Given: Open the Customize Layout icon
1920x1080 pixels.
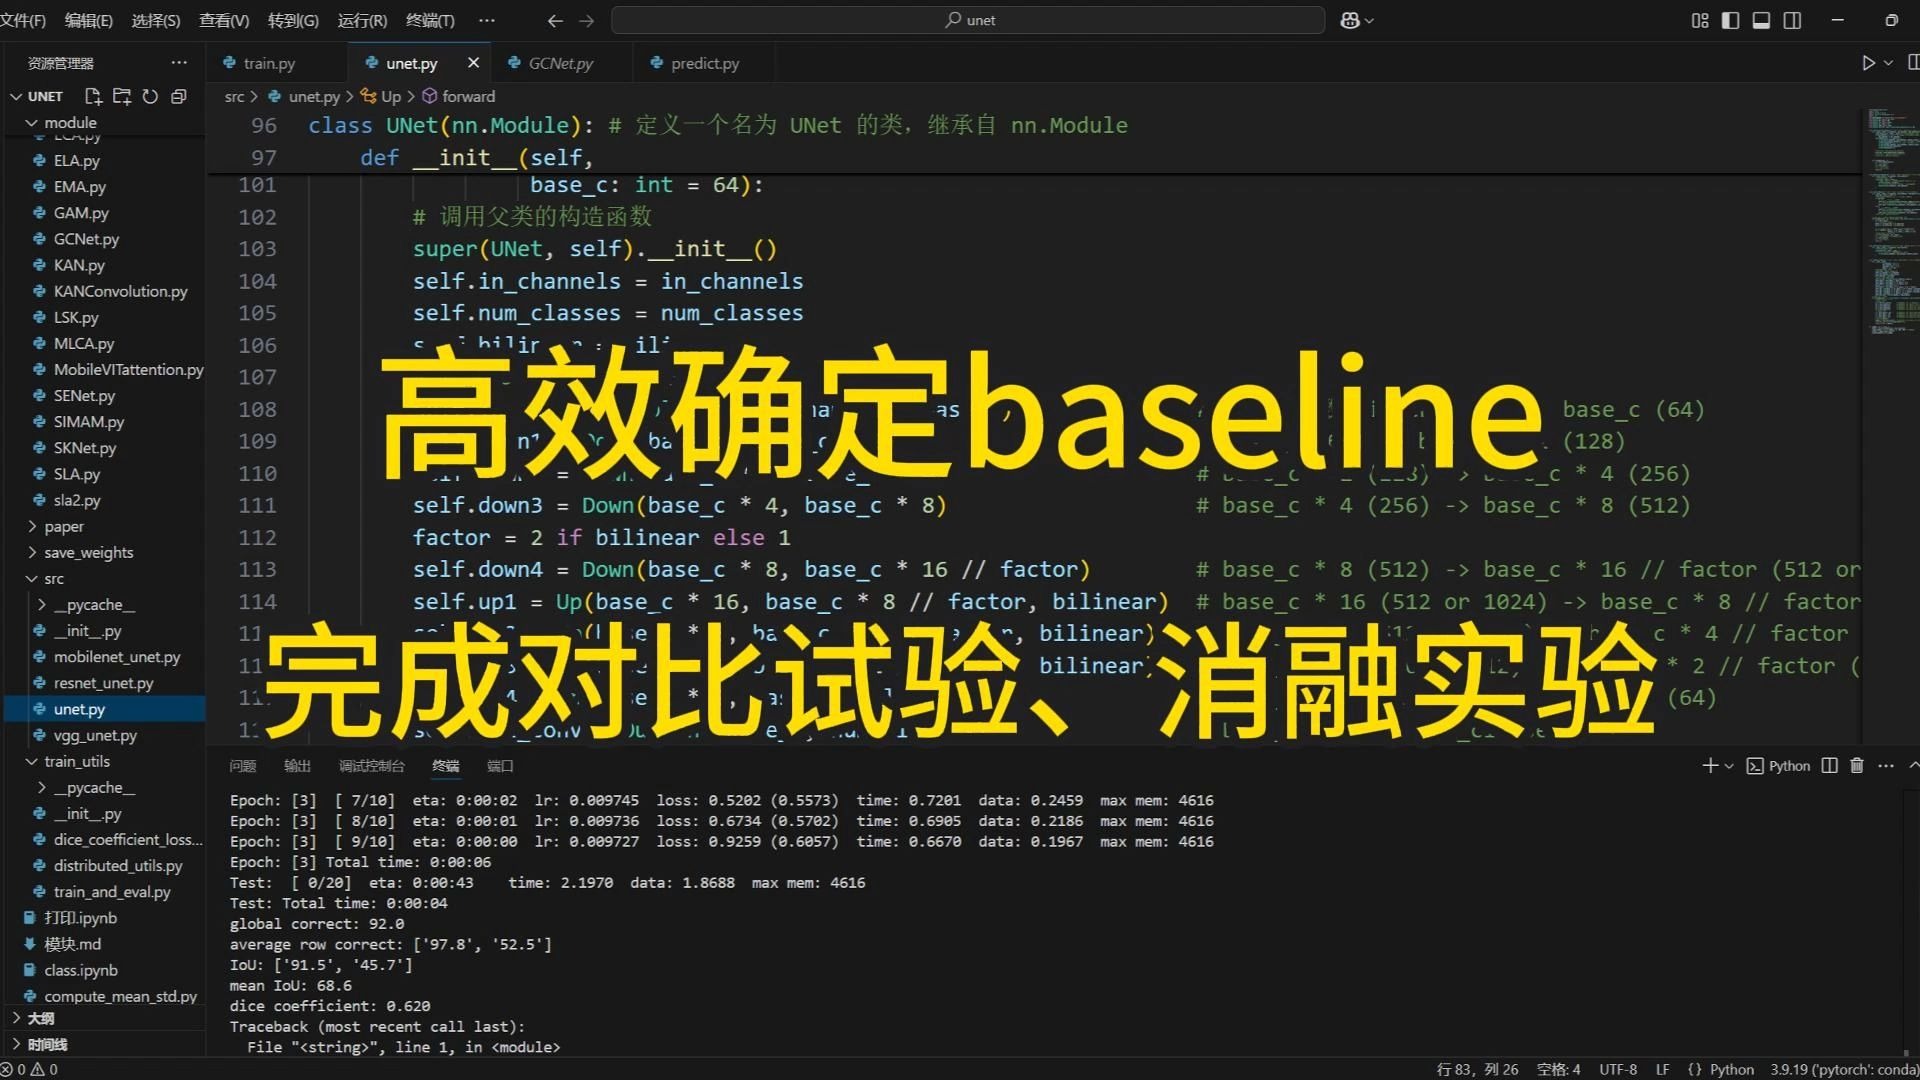Looking at the screenshot, I should point(1699,19).
